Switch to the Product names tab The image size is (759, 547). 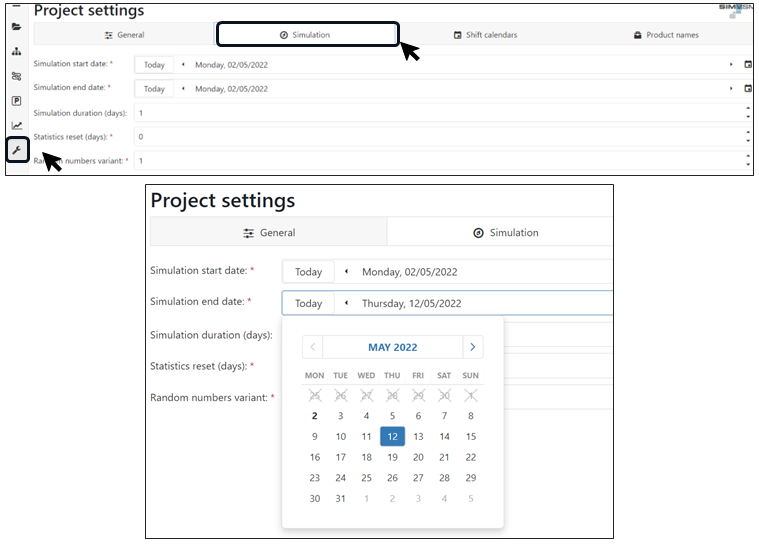point(665,35)
